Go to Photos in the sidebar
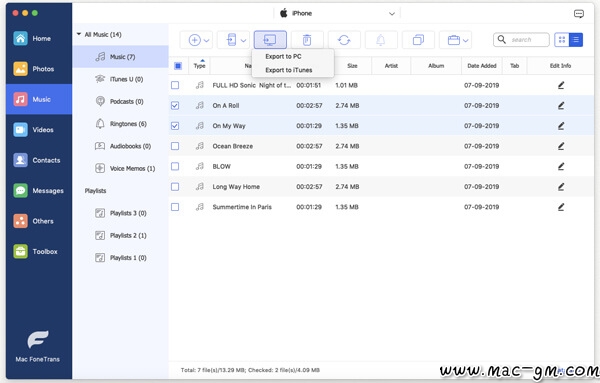The height and width of the screenshot is (383, 600). click(38, 69)
